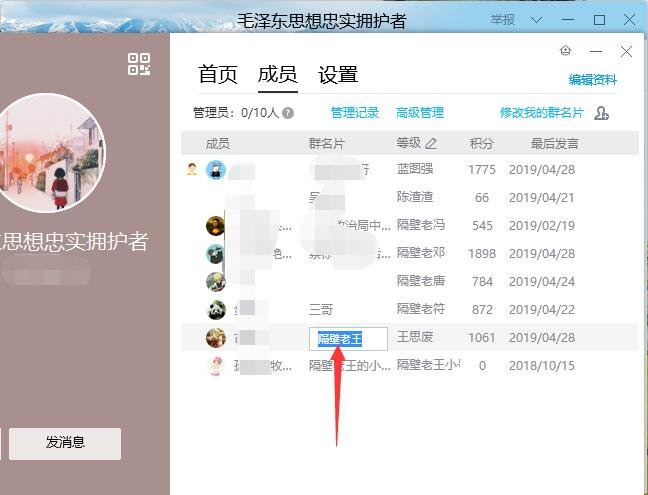Click the 管理员: 0/10人 label

click(236, 112)
